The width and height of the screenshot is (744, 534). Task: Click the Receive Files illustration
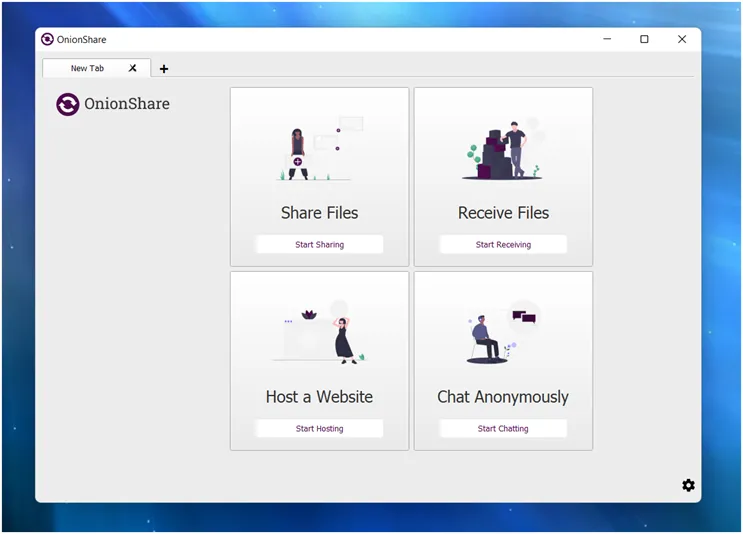tap(503, 150)
